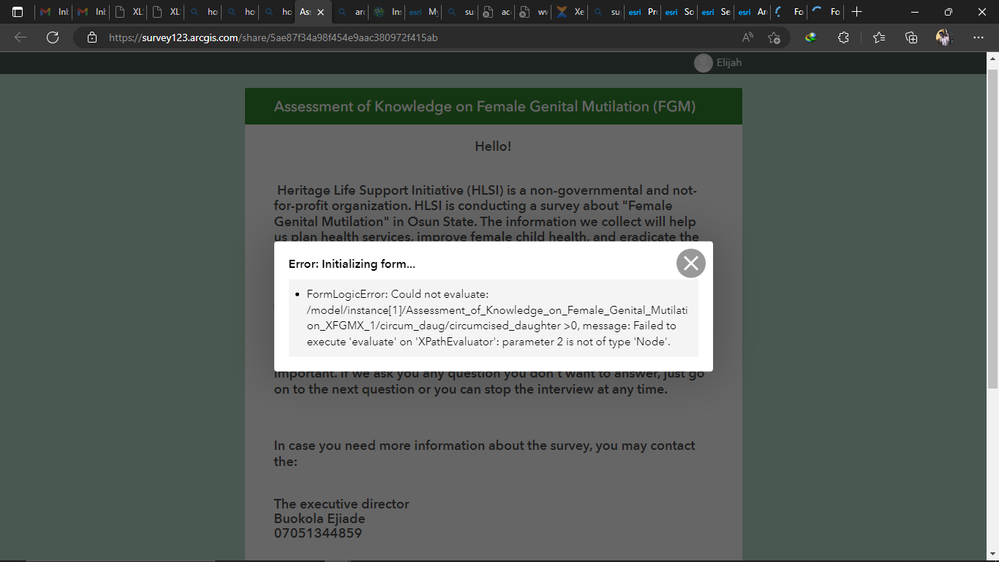Switch to the 'Ins' globe tab
The width and height of the screenshot is (999, 562).
click(x=388, y=11)
